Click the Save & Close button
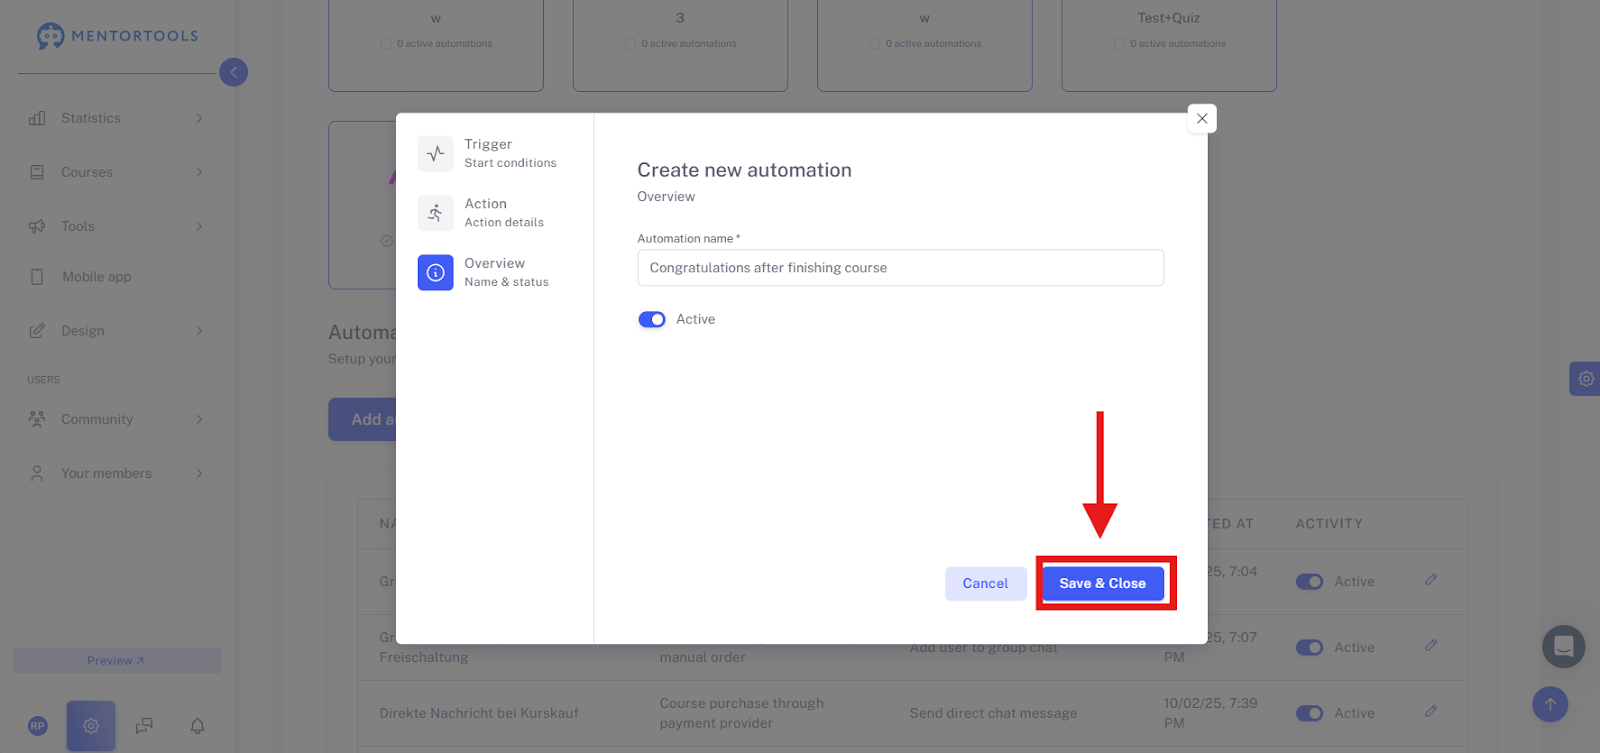The height and width of the screenshot is (753, 1600). (x=1103, y=583)
